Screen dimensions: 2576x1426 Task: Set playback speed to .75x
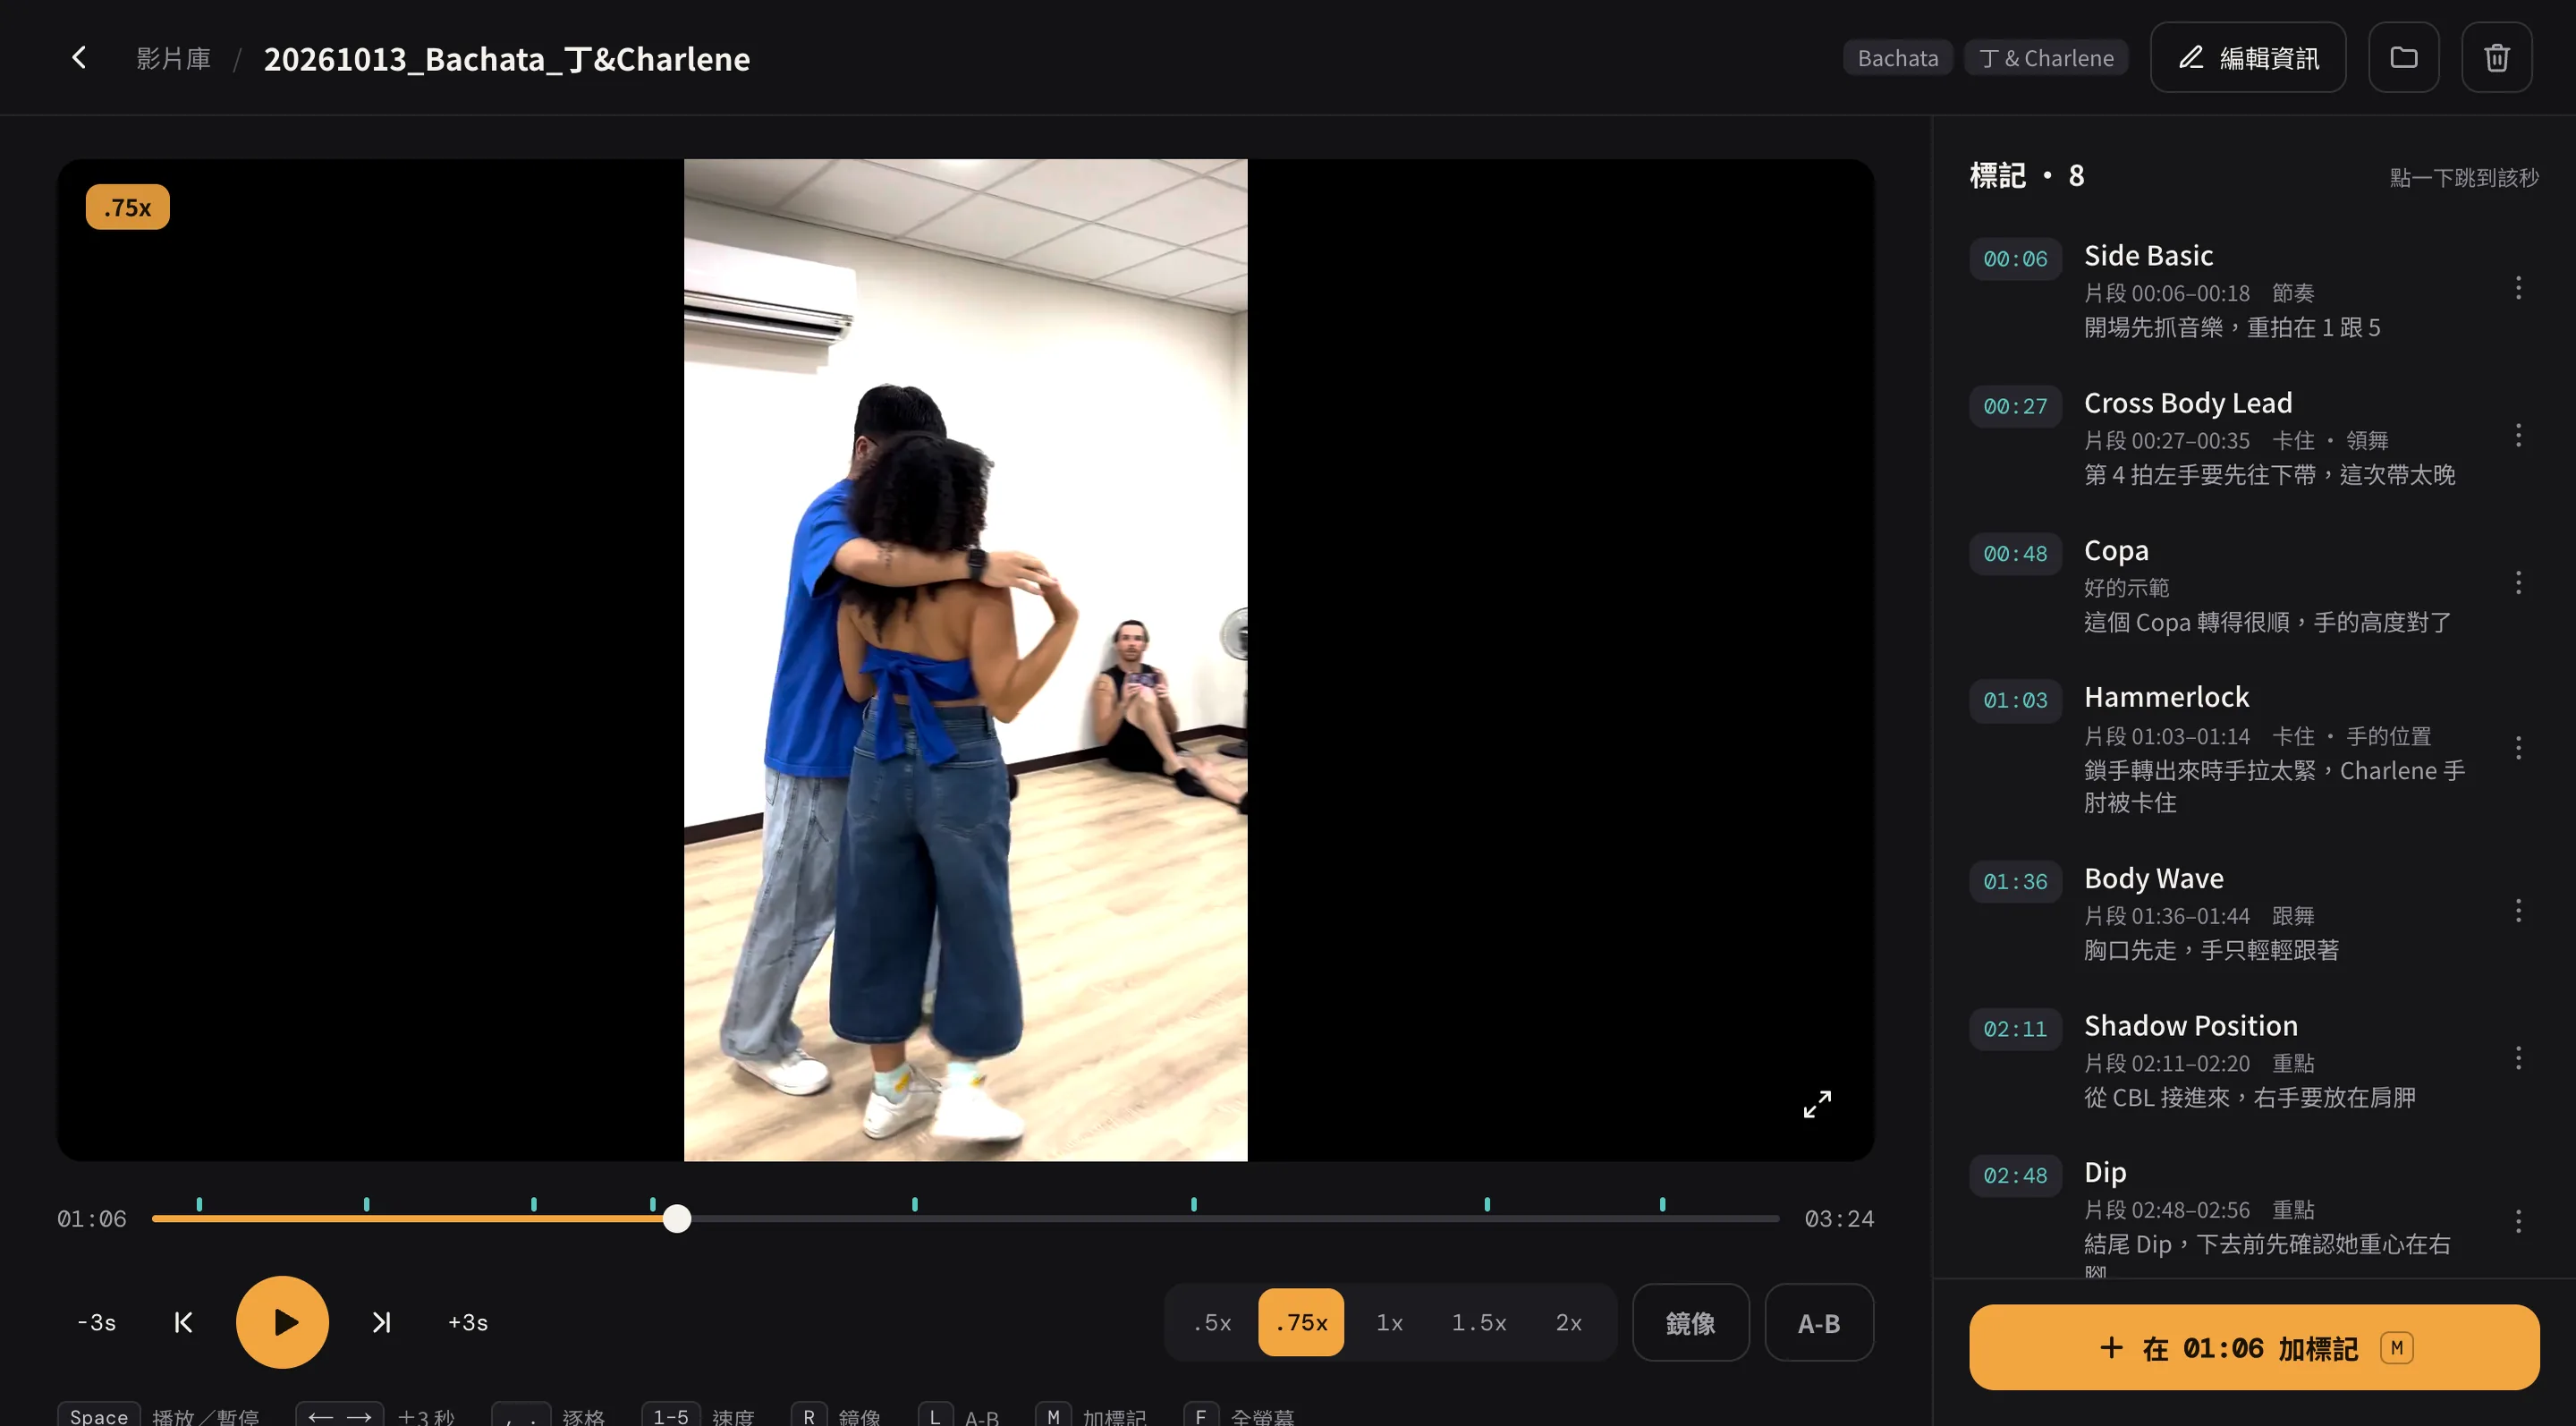coord(1301,1322)
